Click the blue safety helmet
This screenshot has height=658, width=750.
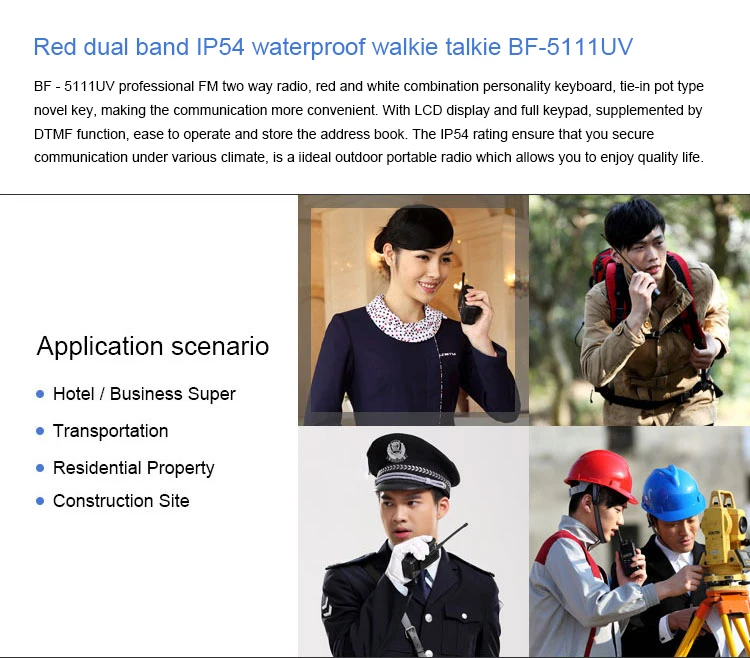[x=673, y=494]
